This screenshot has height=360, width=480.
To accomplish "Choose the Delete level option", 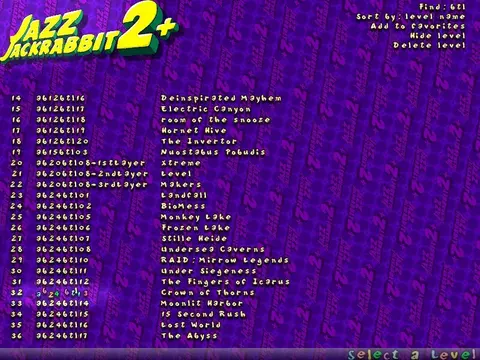I will (429, 45).
